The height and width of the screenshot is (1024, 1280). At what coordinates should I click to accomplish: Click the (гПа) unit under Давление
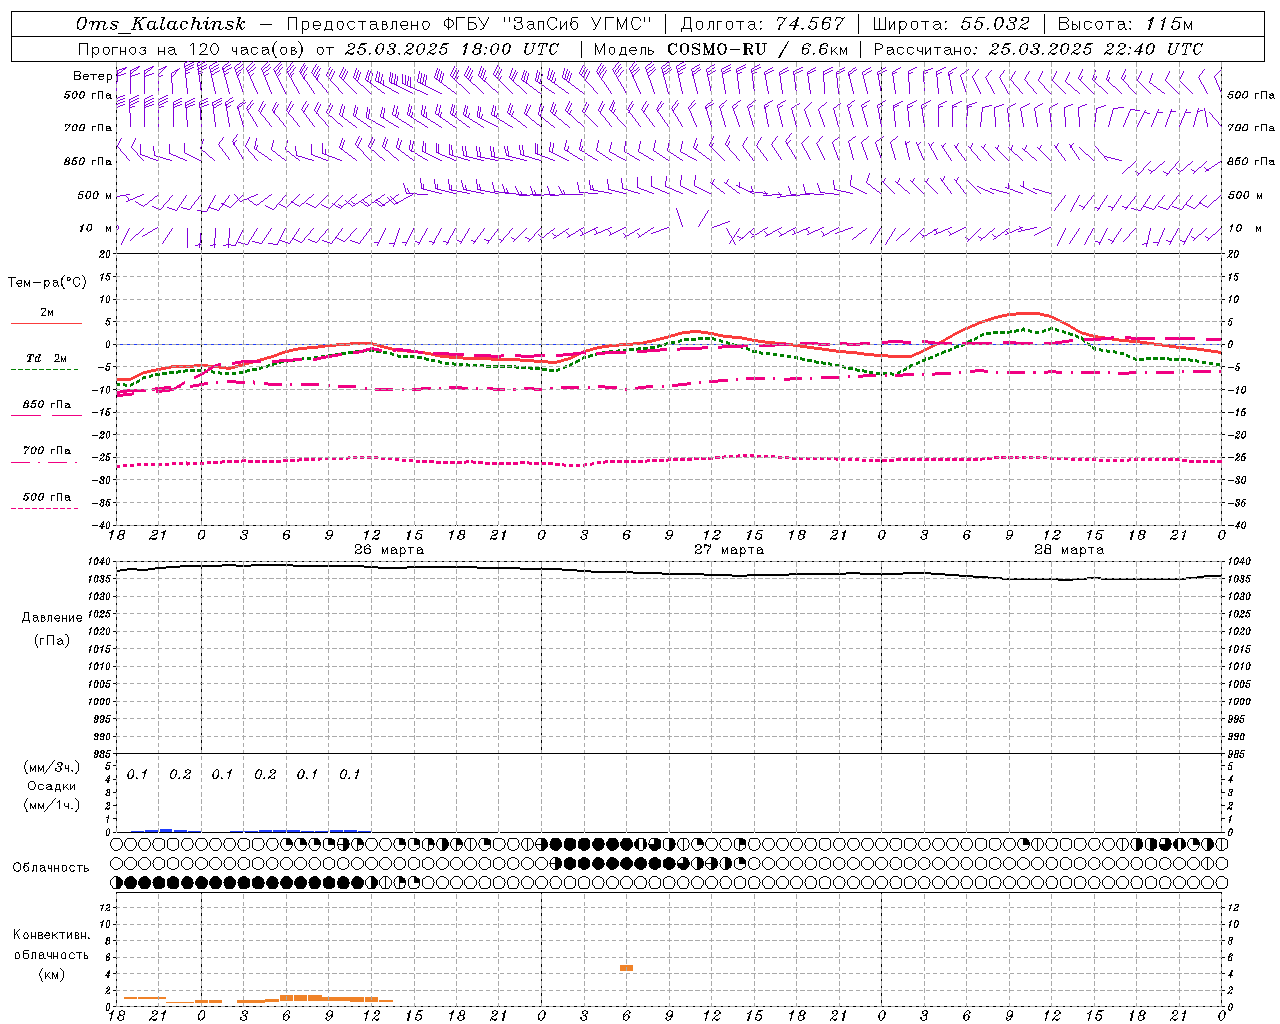[x=52, y=640]
